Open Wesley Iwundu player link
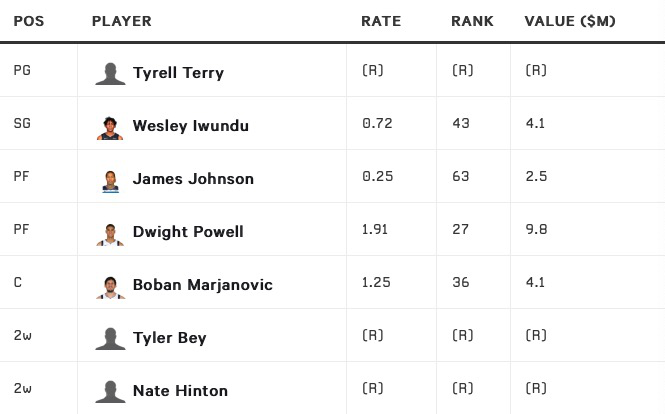This screenshot has width=665, height=414. pos(190,126)
